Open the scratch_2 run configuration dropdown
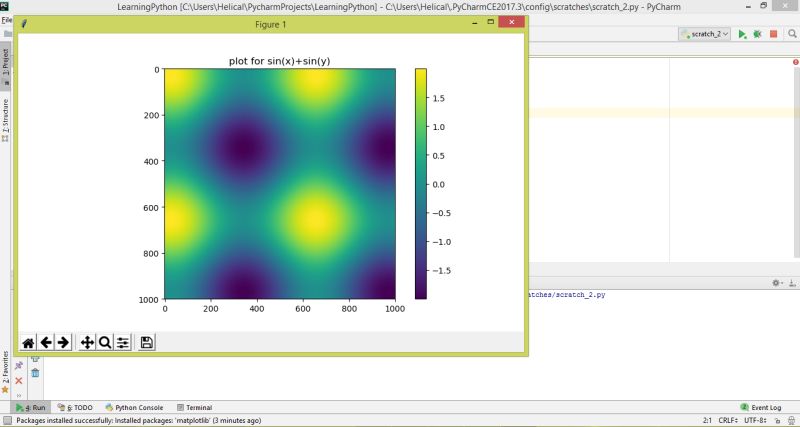 [705, 34]
